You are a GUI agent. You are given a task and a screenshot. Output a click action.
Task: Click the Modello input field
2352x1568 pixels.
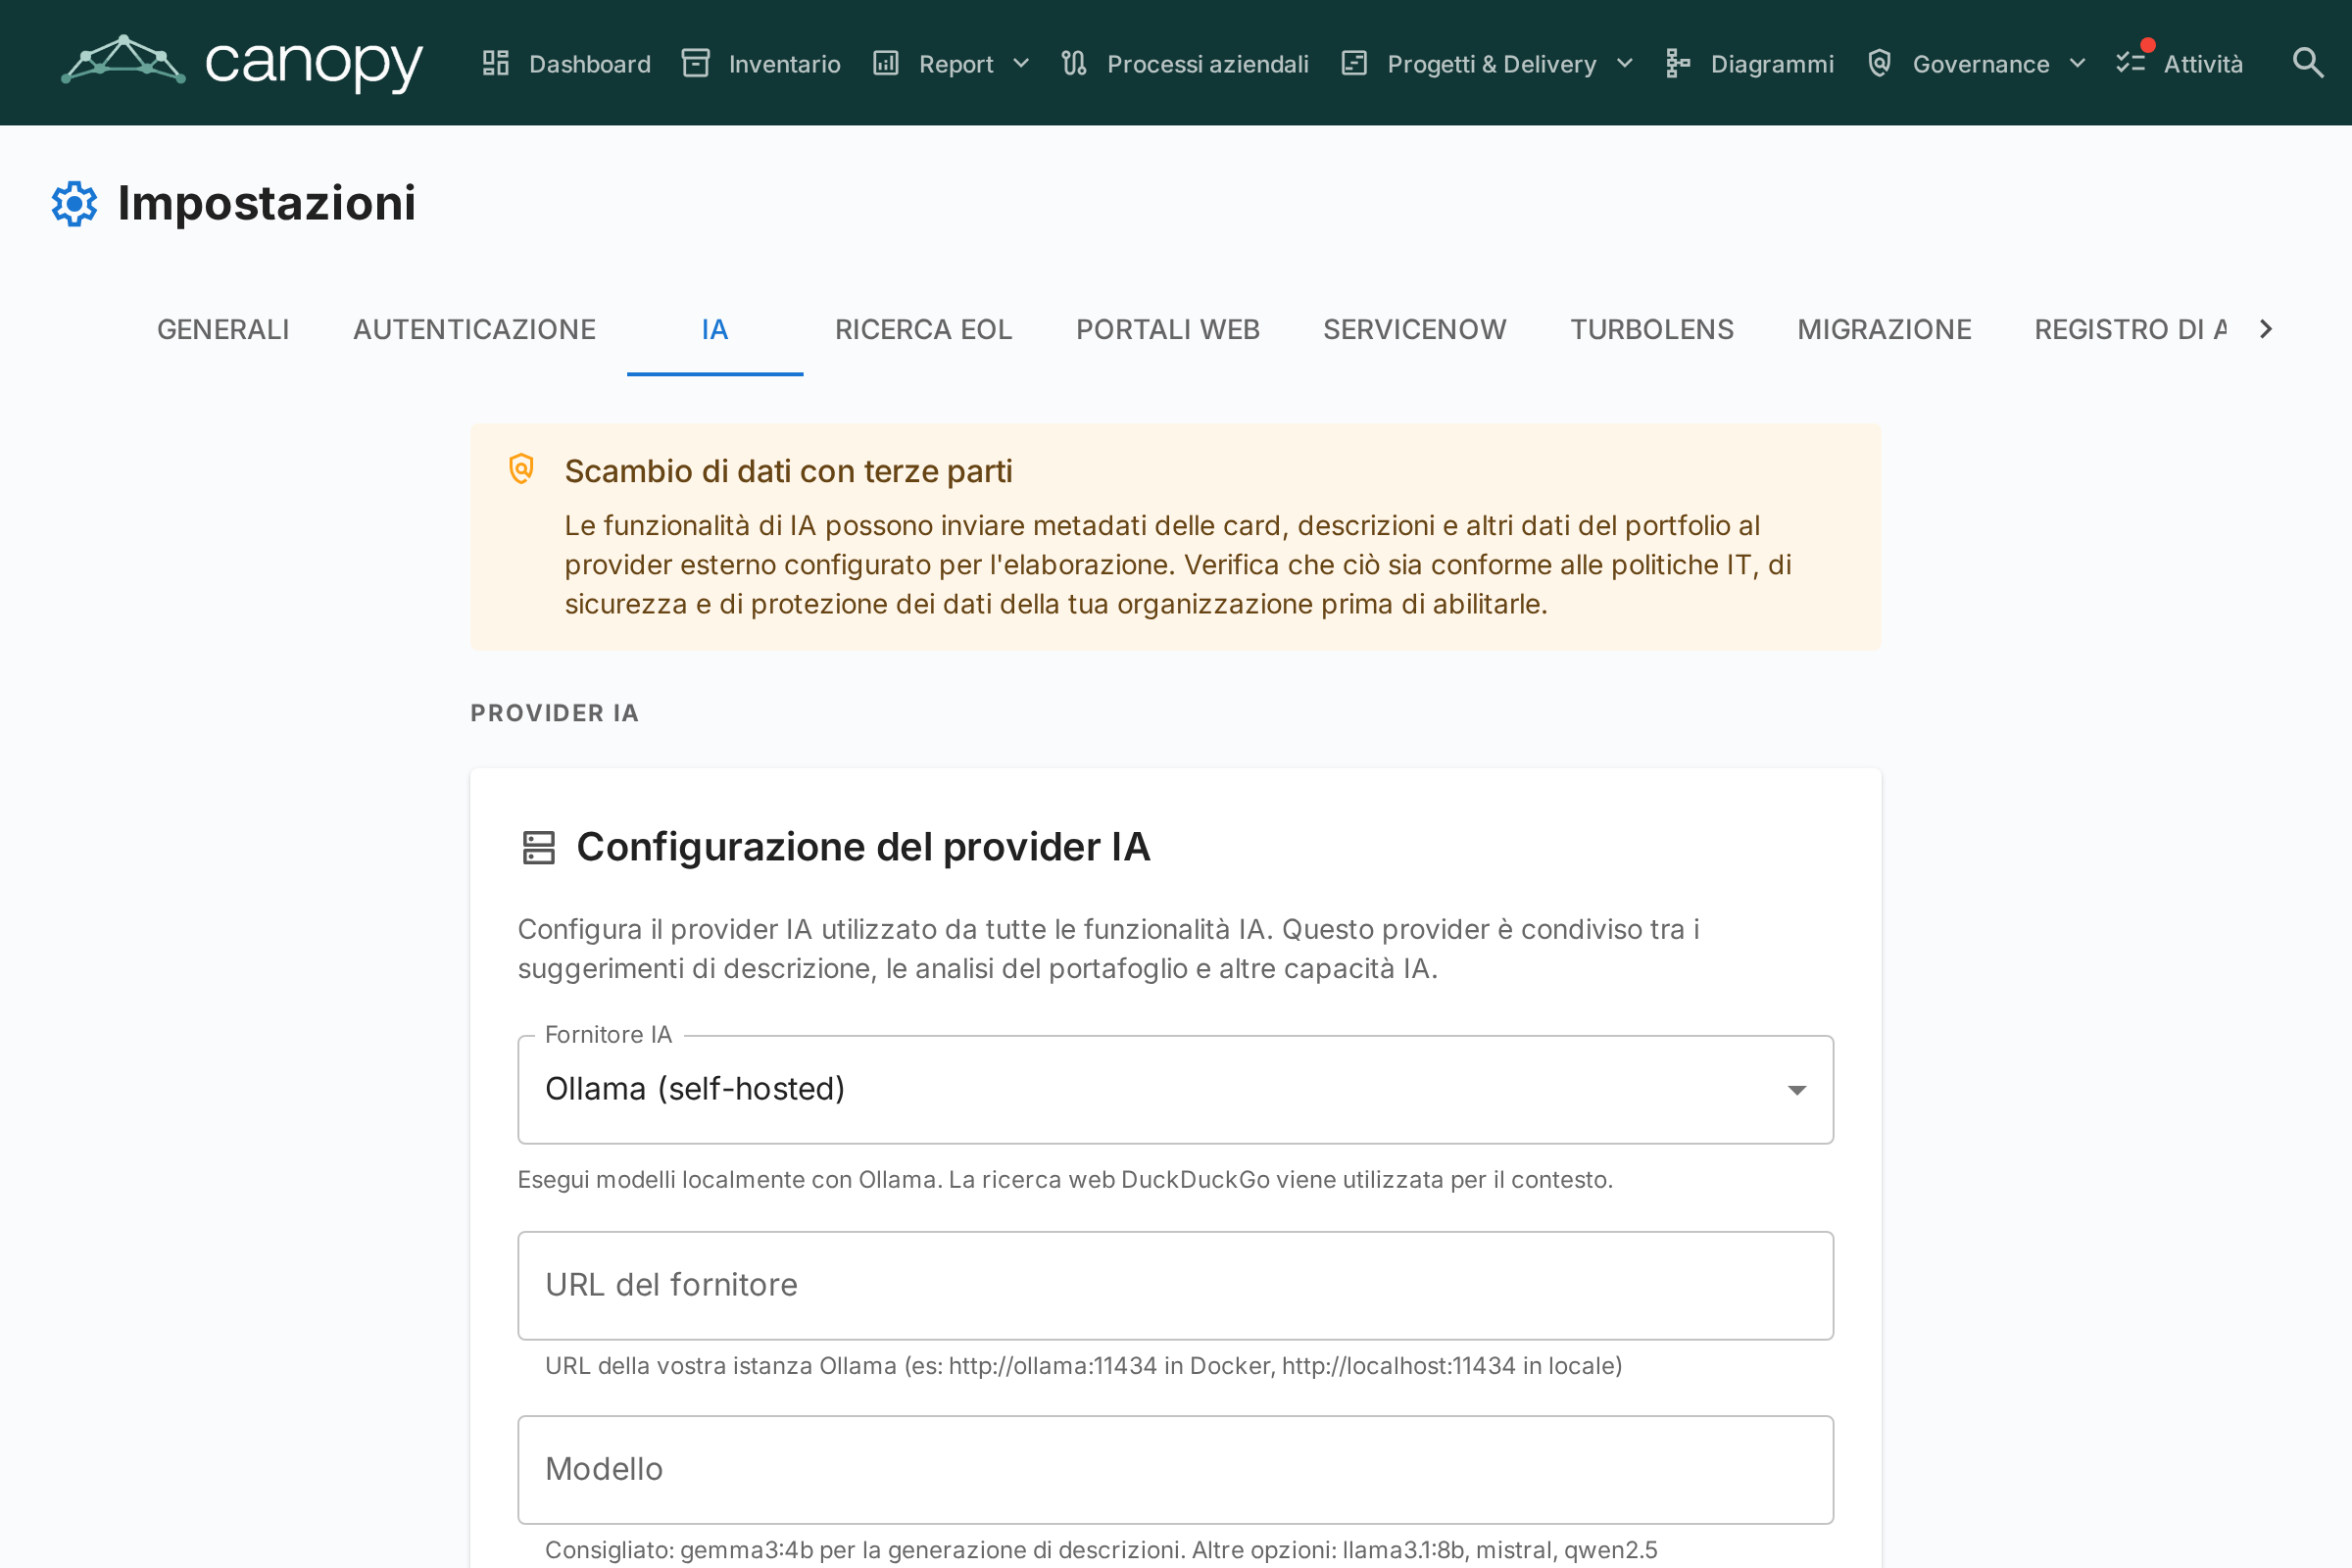(1176, 1469)
